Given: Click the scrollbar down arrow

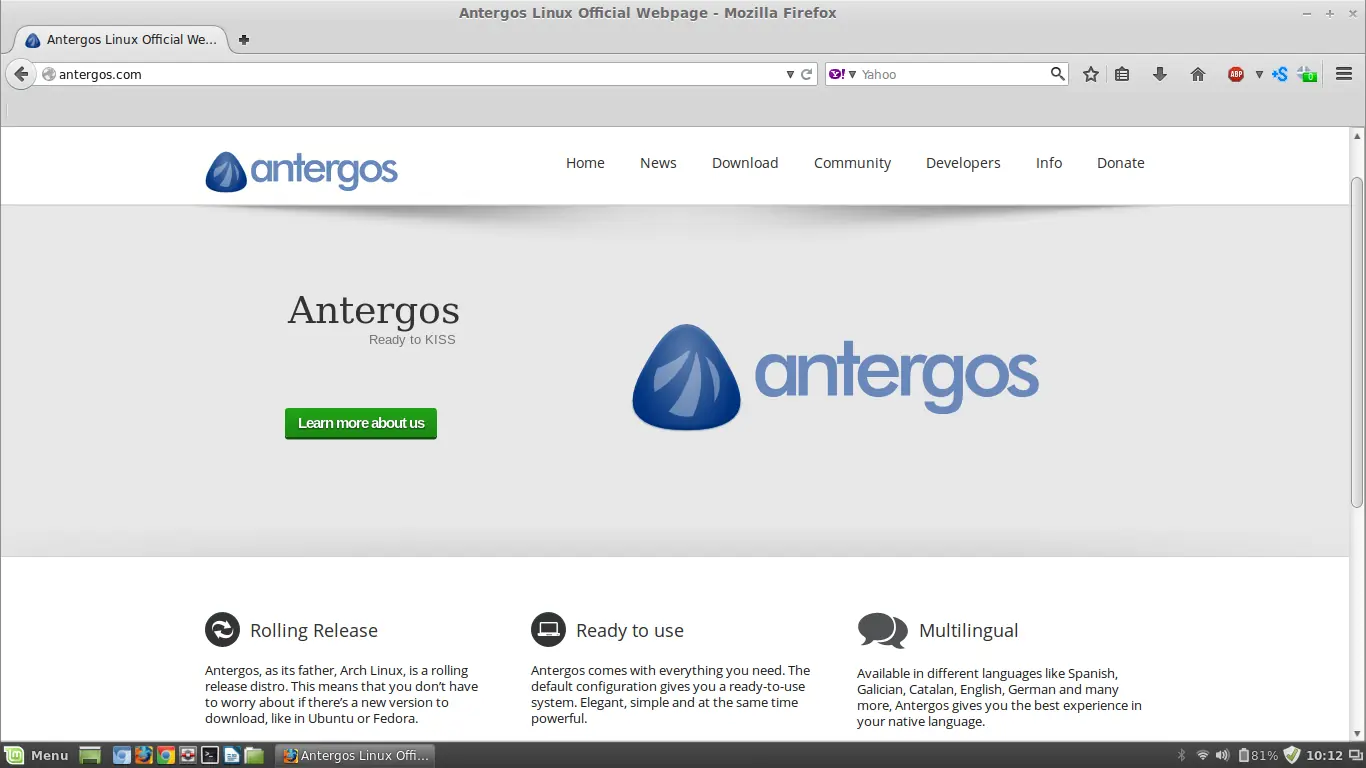Looking at the screenshot, I should (x=1357, y=733).
